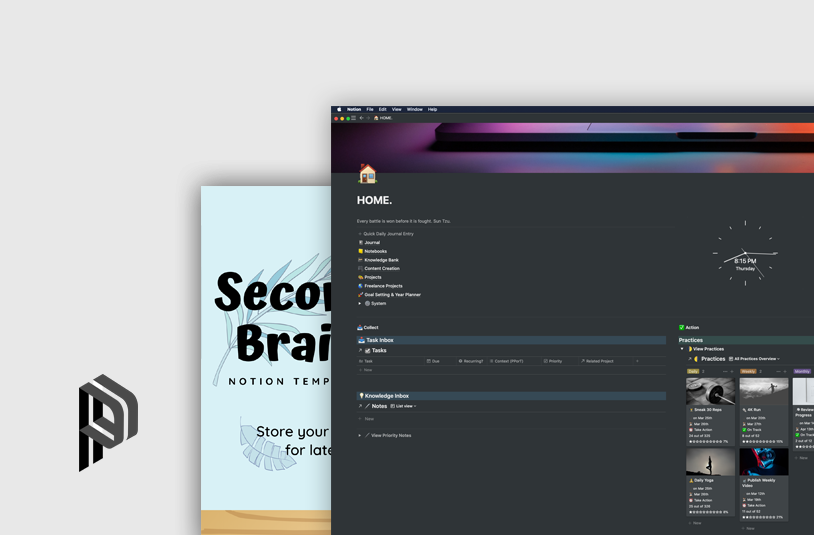This screenshot has height=535, width=814.
Task: Click the green Action checkmark icon
Action: point(682,327)
